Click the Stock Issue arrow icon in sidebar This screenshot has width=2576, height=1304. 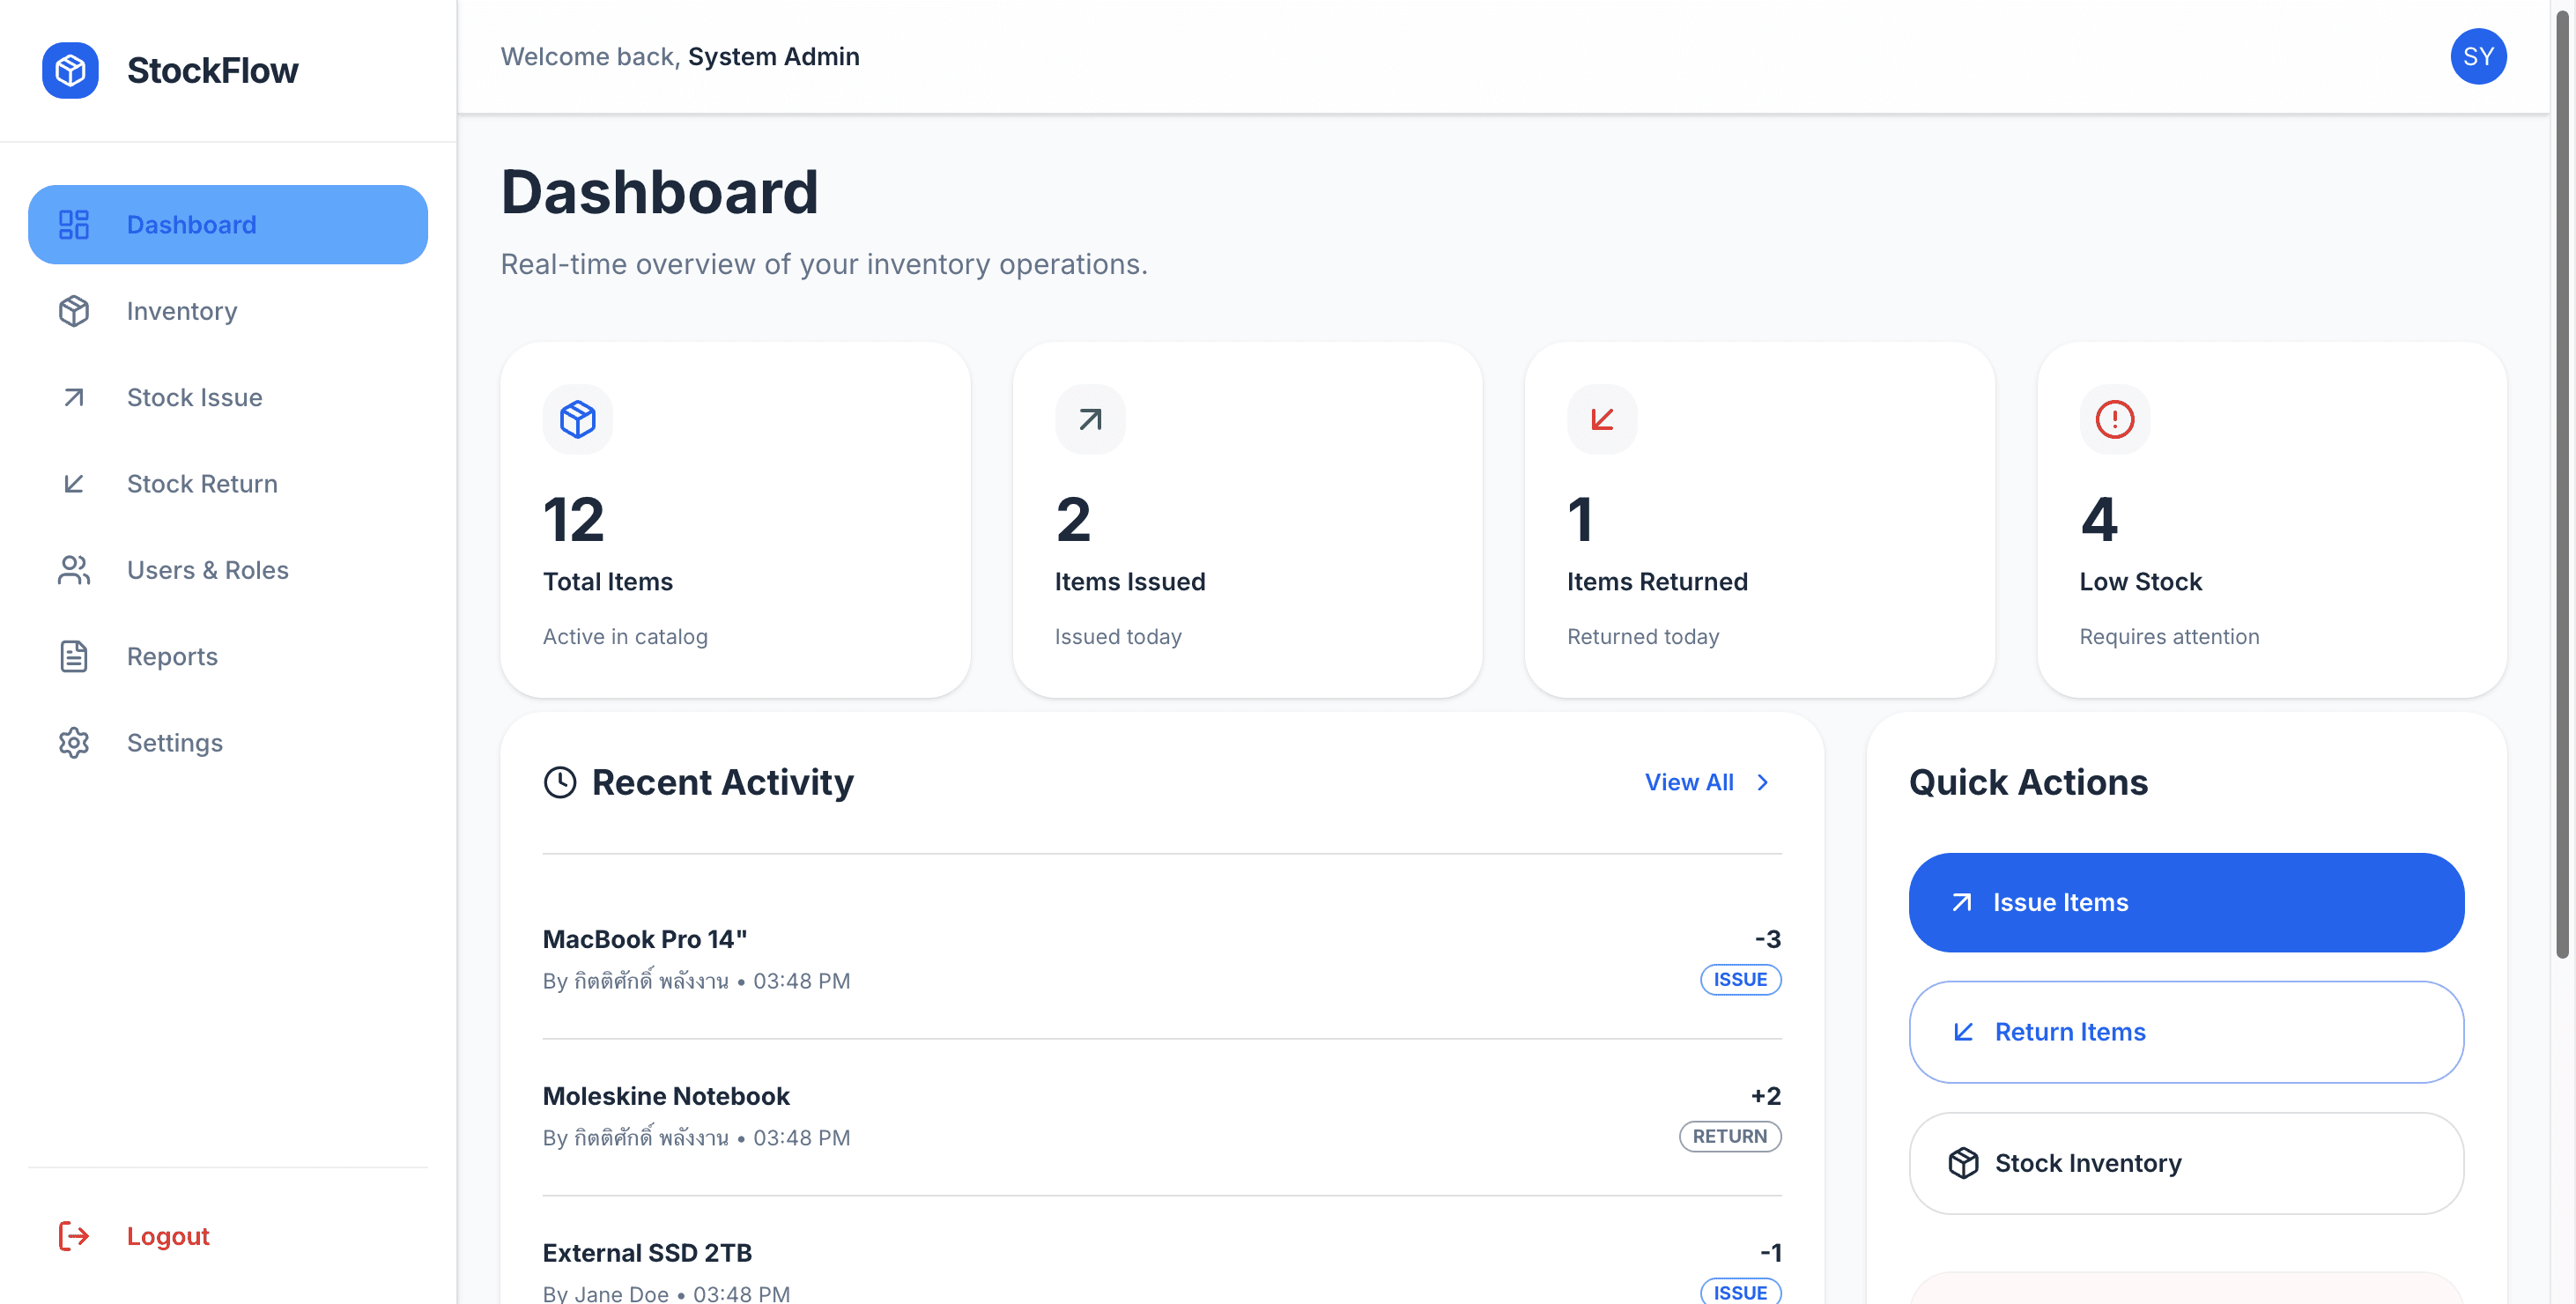click(x=74, y=397)
